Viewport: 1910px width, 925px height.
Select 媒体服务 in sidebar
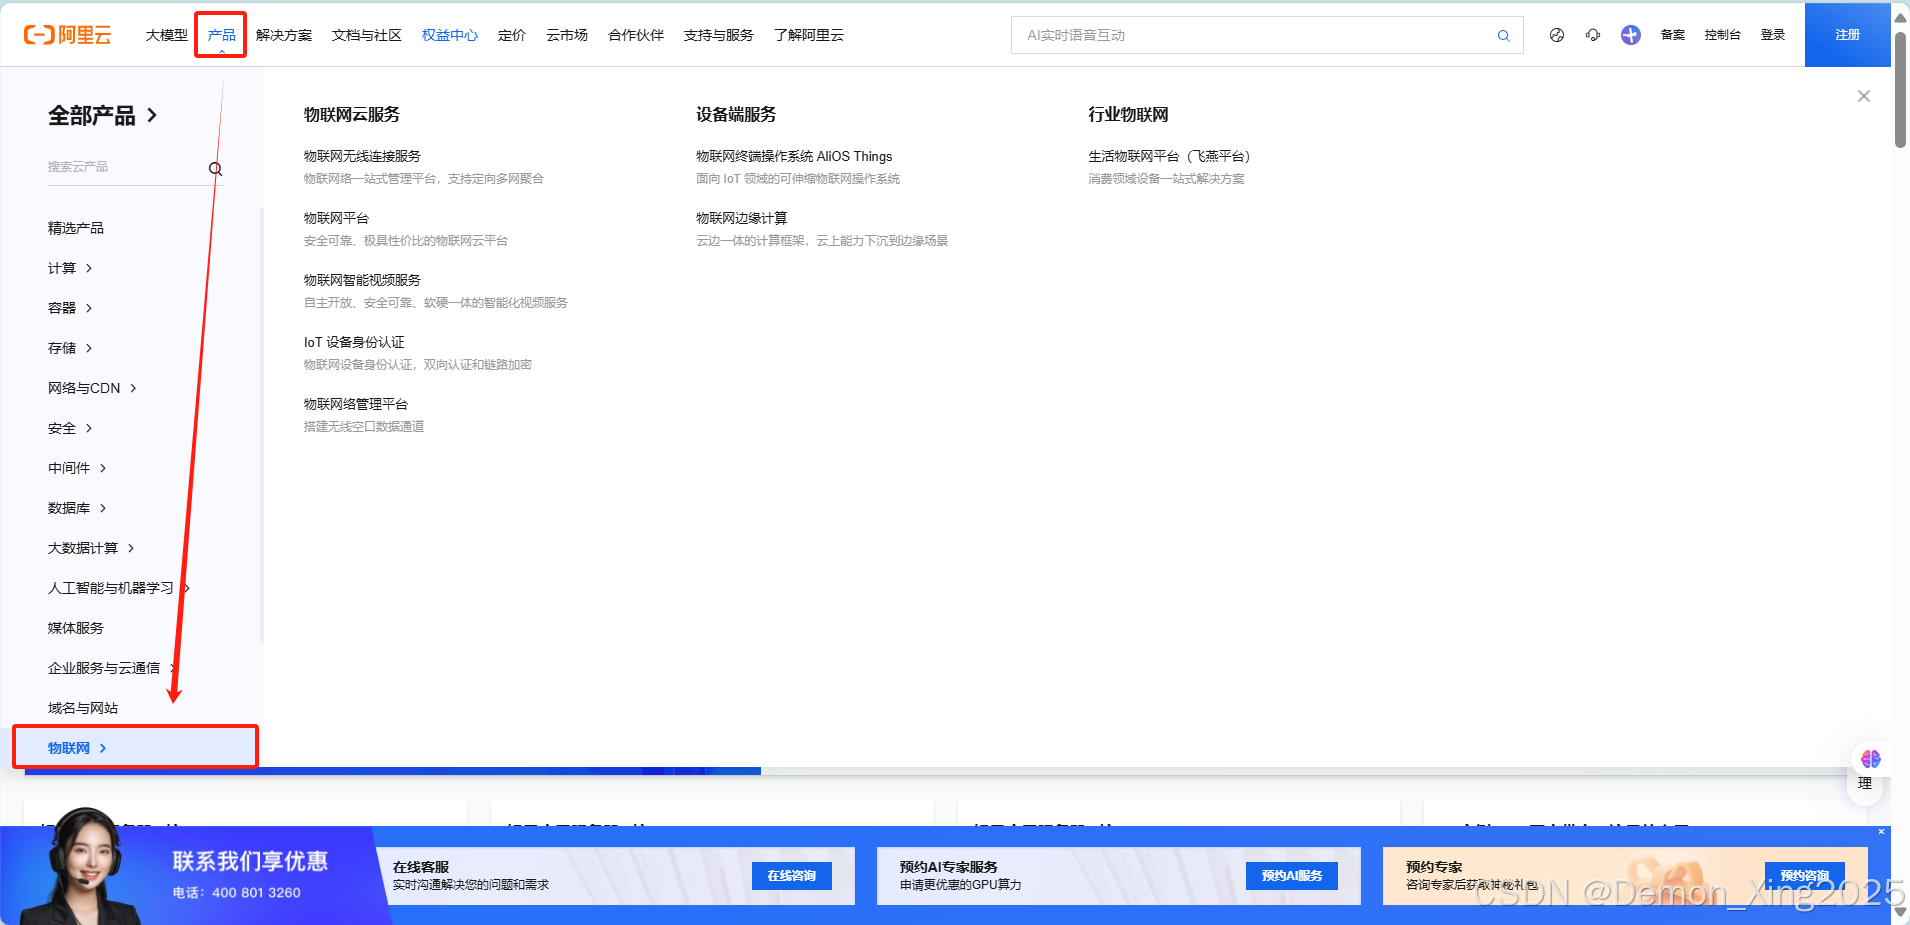(x=76, y=628)
